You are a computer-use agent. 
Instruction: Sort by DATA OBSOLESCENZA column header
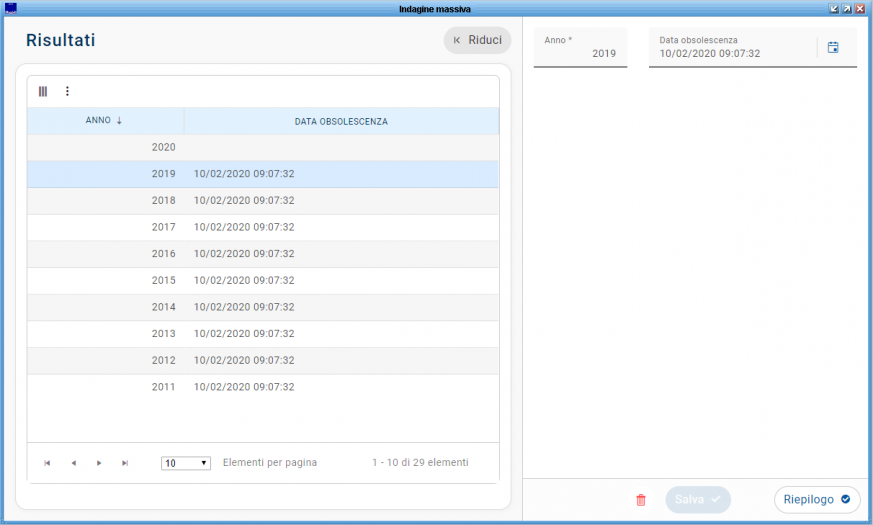(341, 121)
